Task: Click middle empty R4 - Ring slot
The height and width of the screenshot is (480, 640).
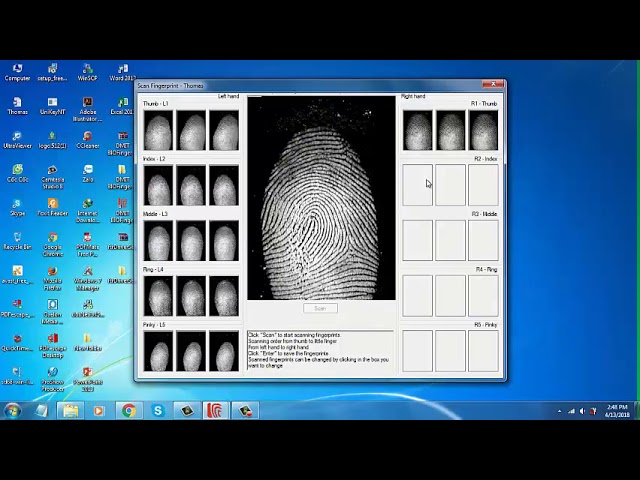Action: pyautogui.click(x=451, y=296)
